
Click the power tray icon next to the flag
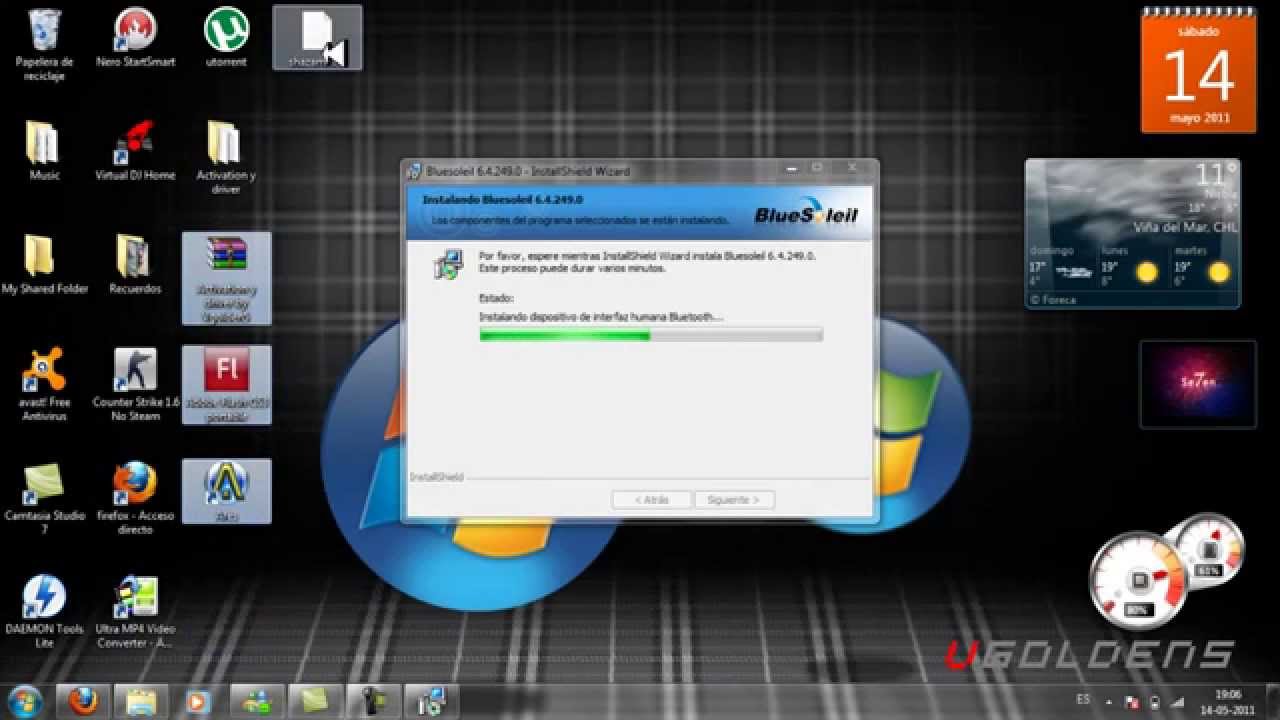click(x=1155, y=701)
